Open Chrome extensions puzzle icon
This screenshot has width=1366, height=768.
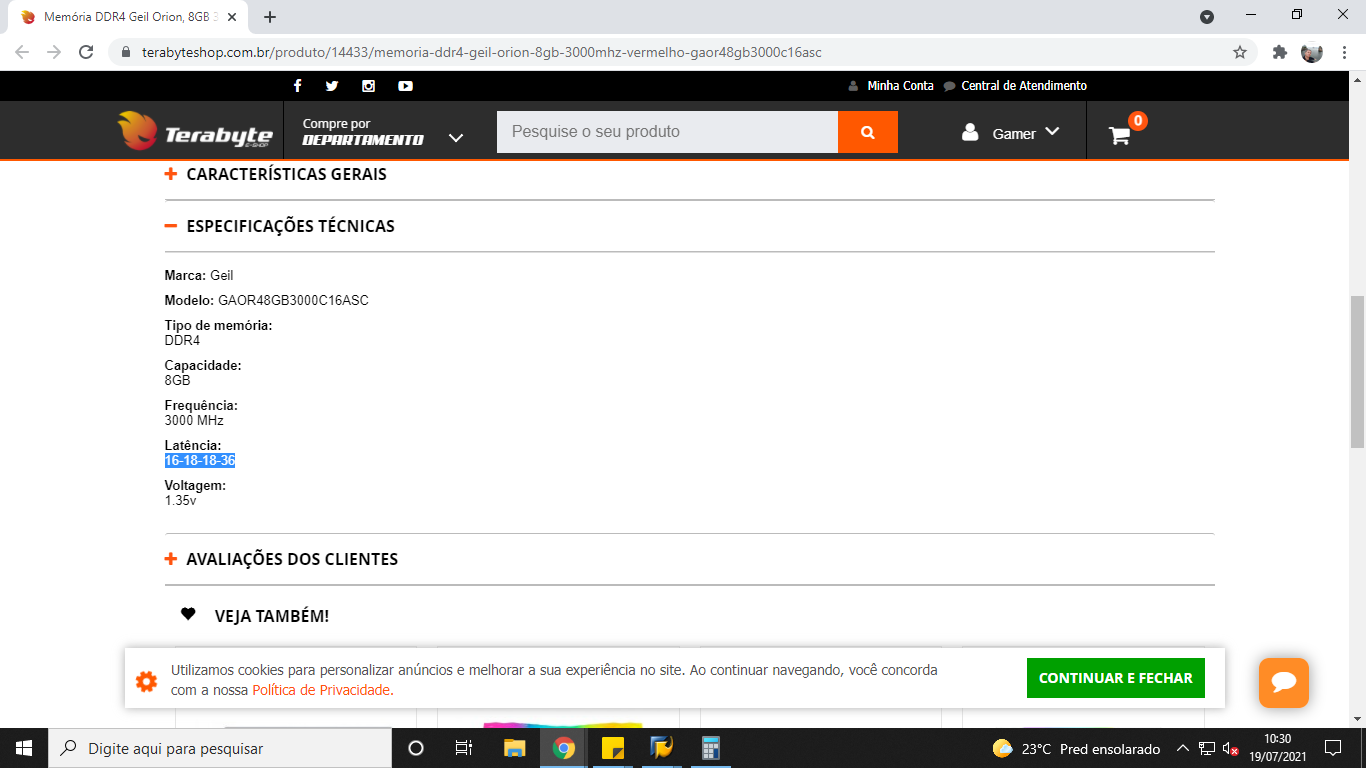pos(1279,52)
